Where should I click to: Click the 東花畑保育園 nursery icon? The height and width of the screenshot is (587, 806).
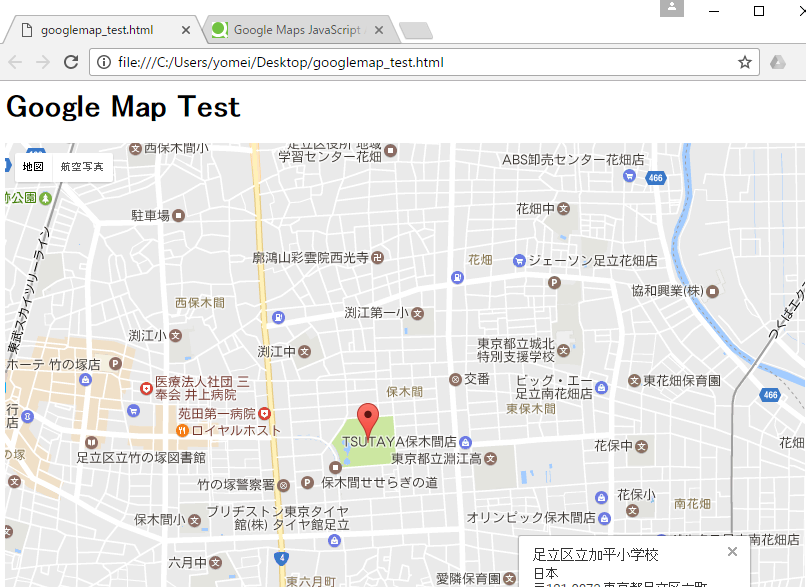click(x=635, y=380)
